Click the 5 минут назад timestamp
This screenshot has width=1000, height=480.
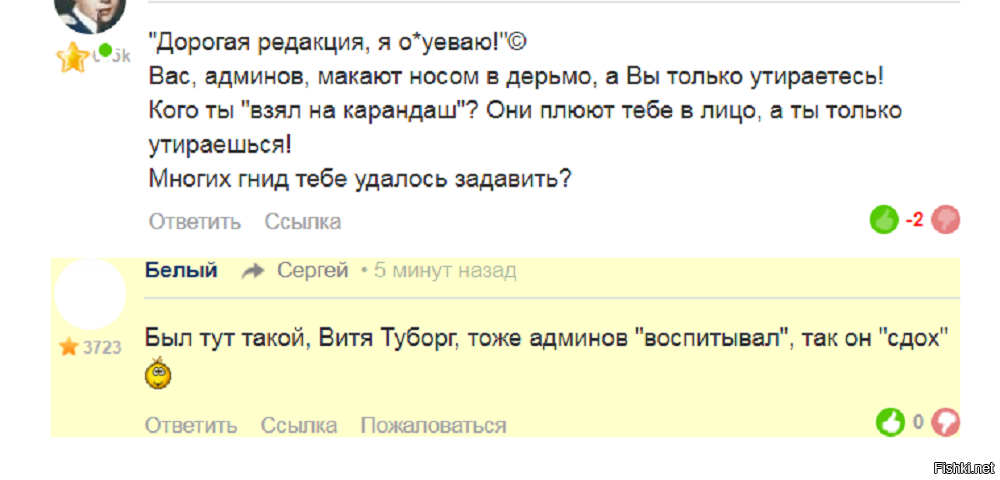point(445,270)
